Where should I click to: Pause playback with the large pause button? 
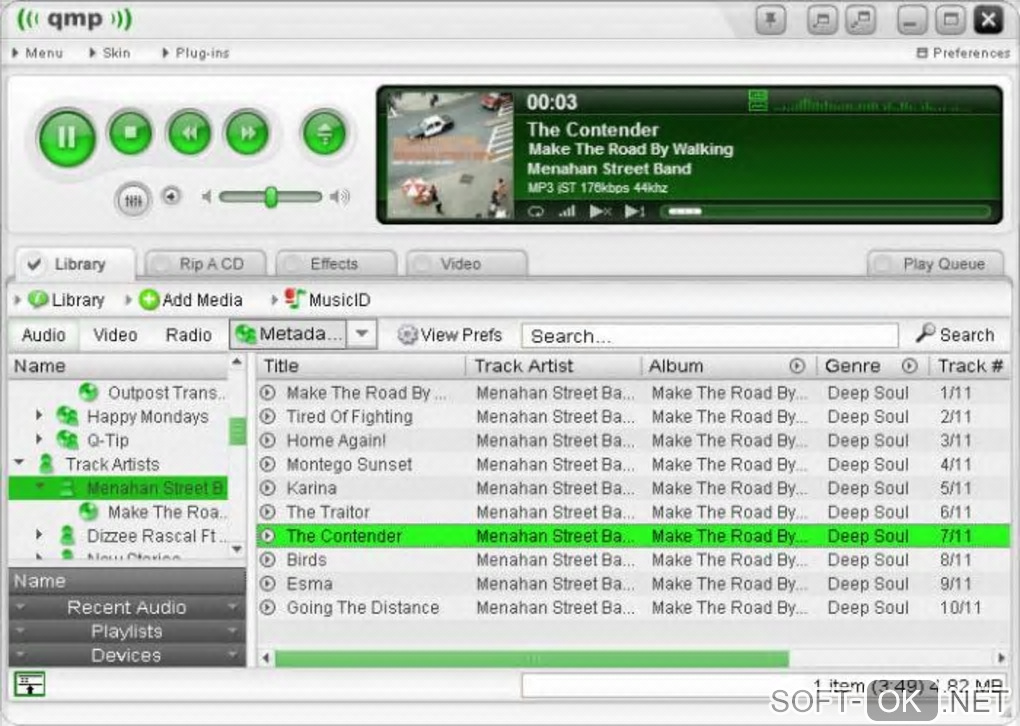click(x=67, y=137)
